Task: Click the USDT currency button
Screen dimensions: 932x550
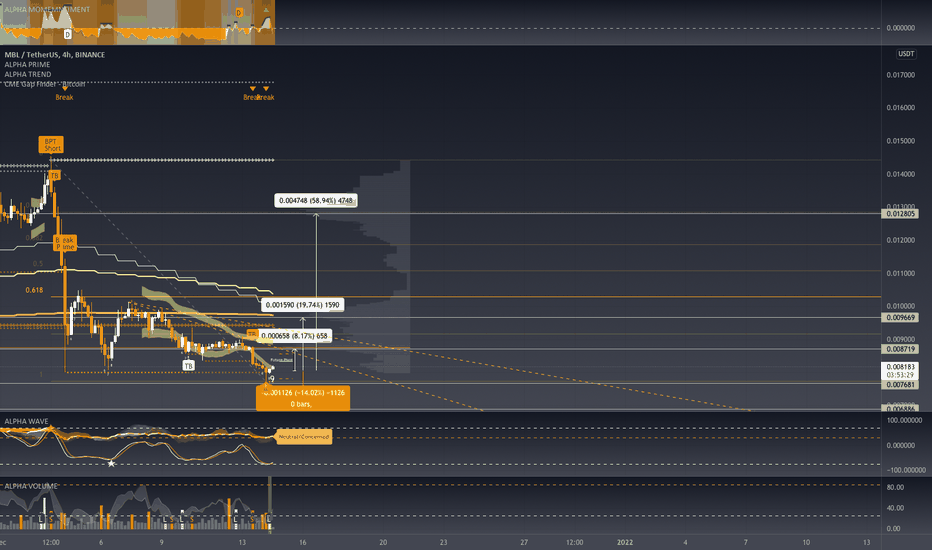Action: coord(906,54)
